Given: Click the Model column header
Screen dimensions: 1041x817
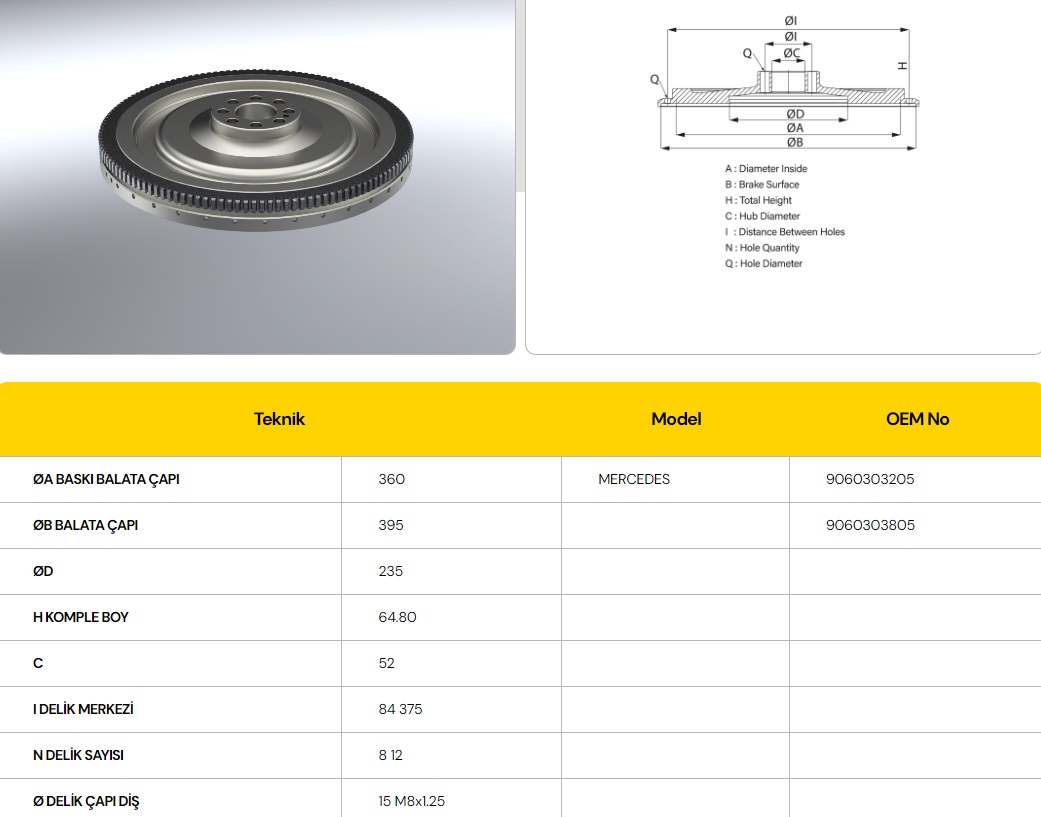Looking at the screenshot, I should click(x=676, y=419).
